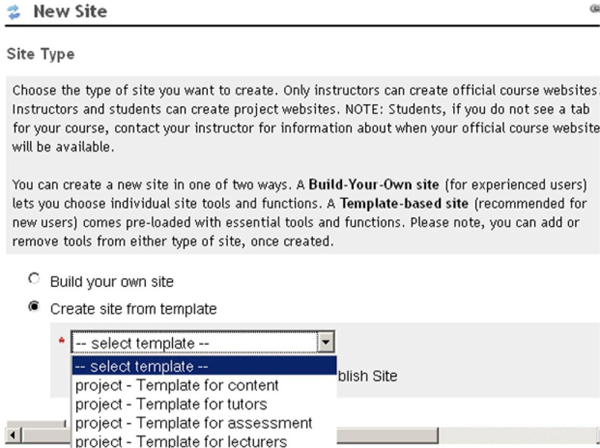Click the red required asterisk marker
This screenshot has width=600, height=448.
61,342
